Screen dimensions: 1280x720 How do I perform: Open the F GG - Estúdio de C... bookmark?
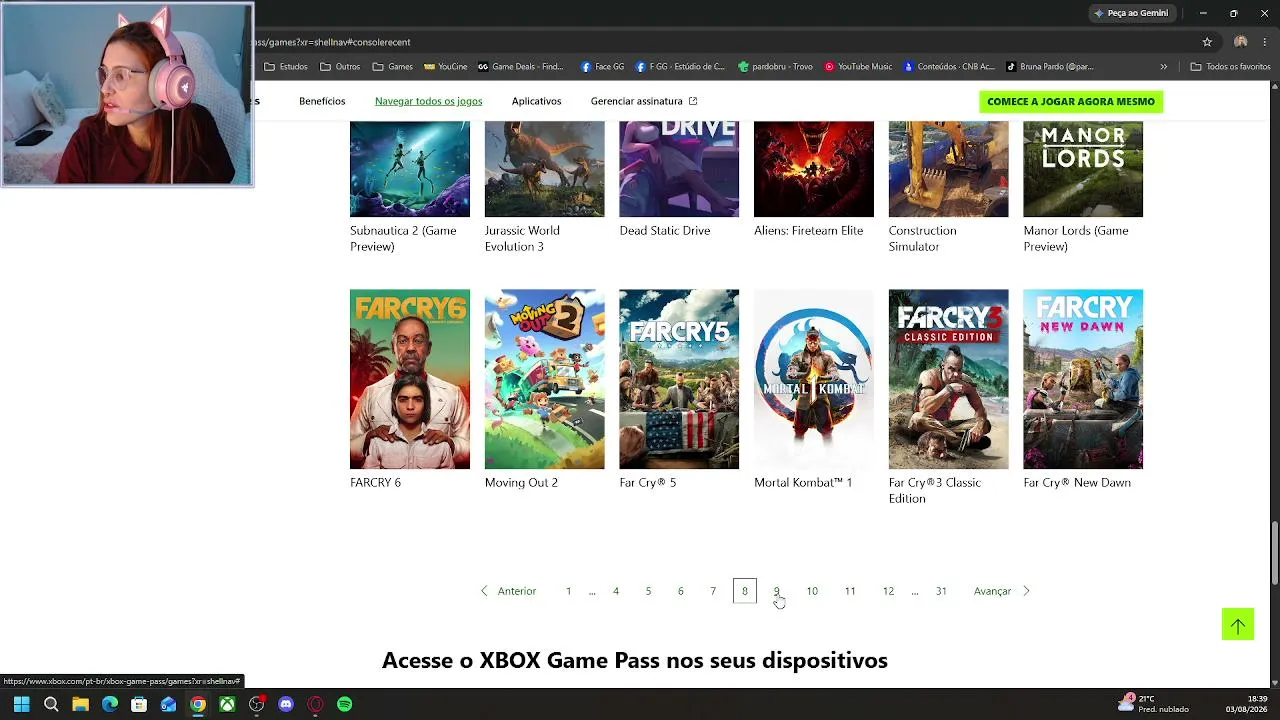click(x=680, y=67)
